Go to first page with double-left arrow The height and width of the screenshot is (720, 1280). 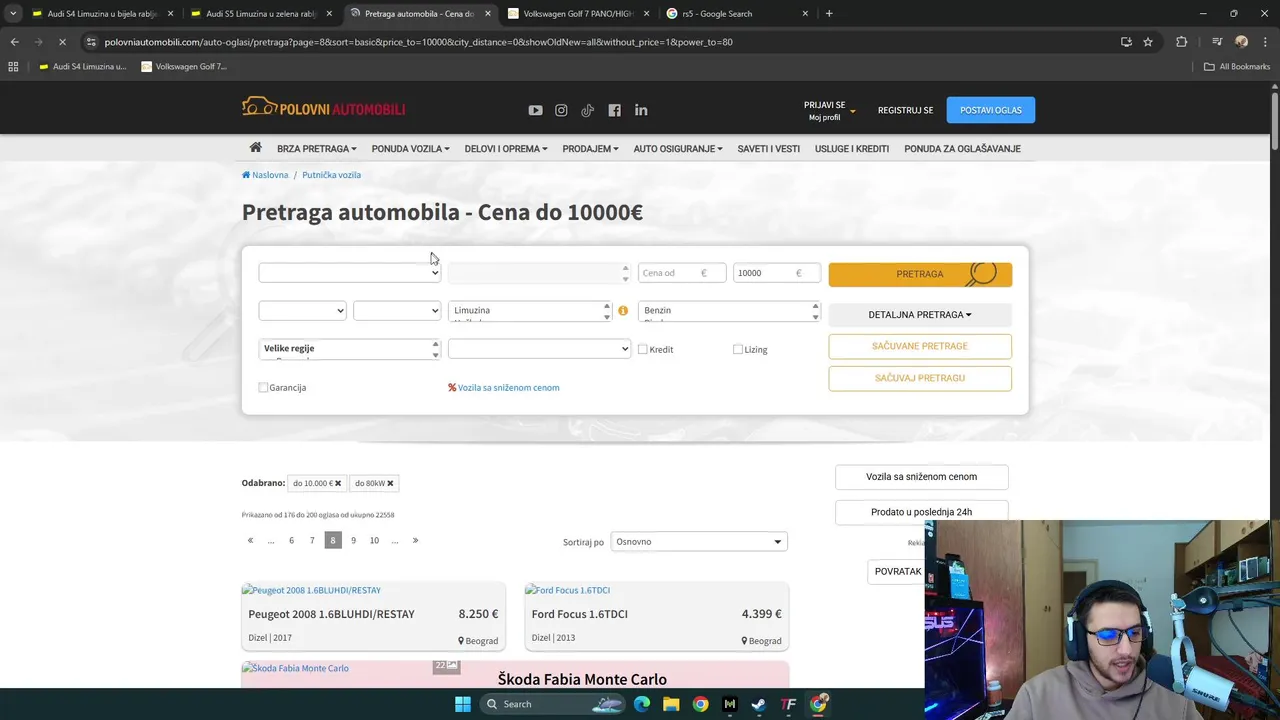point(250,540)
